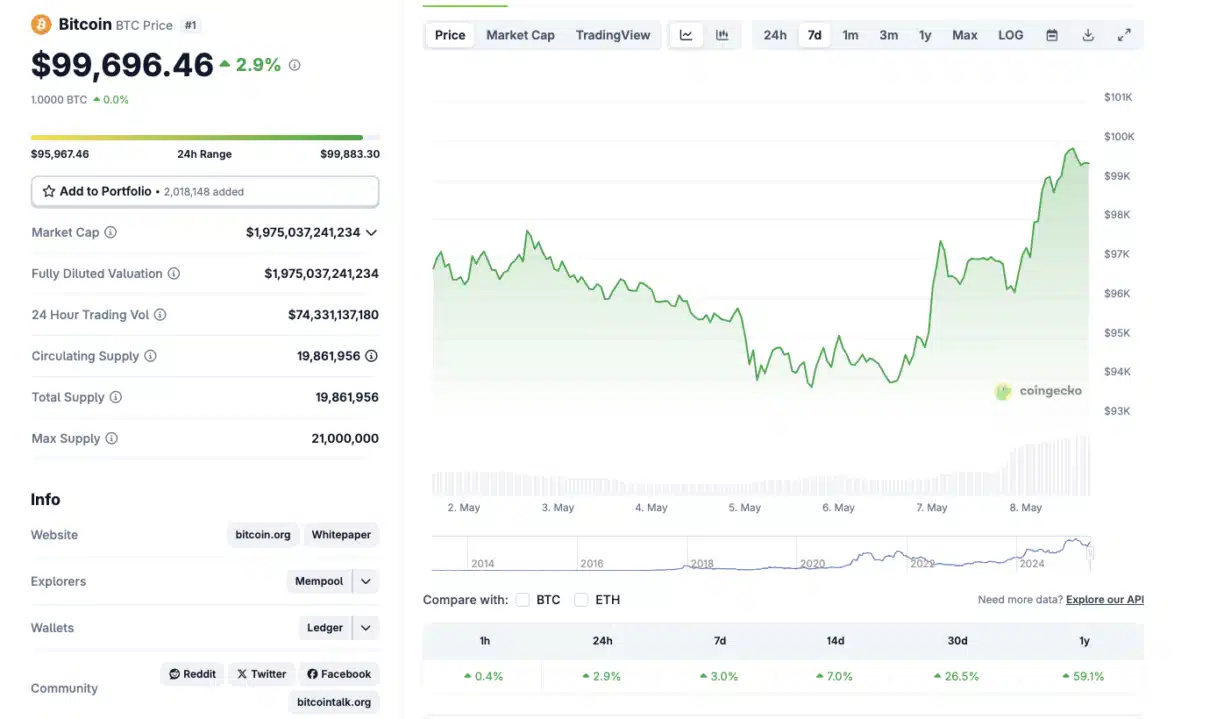Expand the chart to fullscreen

[1124, 34]
